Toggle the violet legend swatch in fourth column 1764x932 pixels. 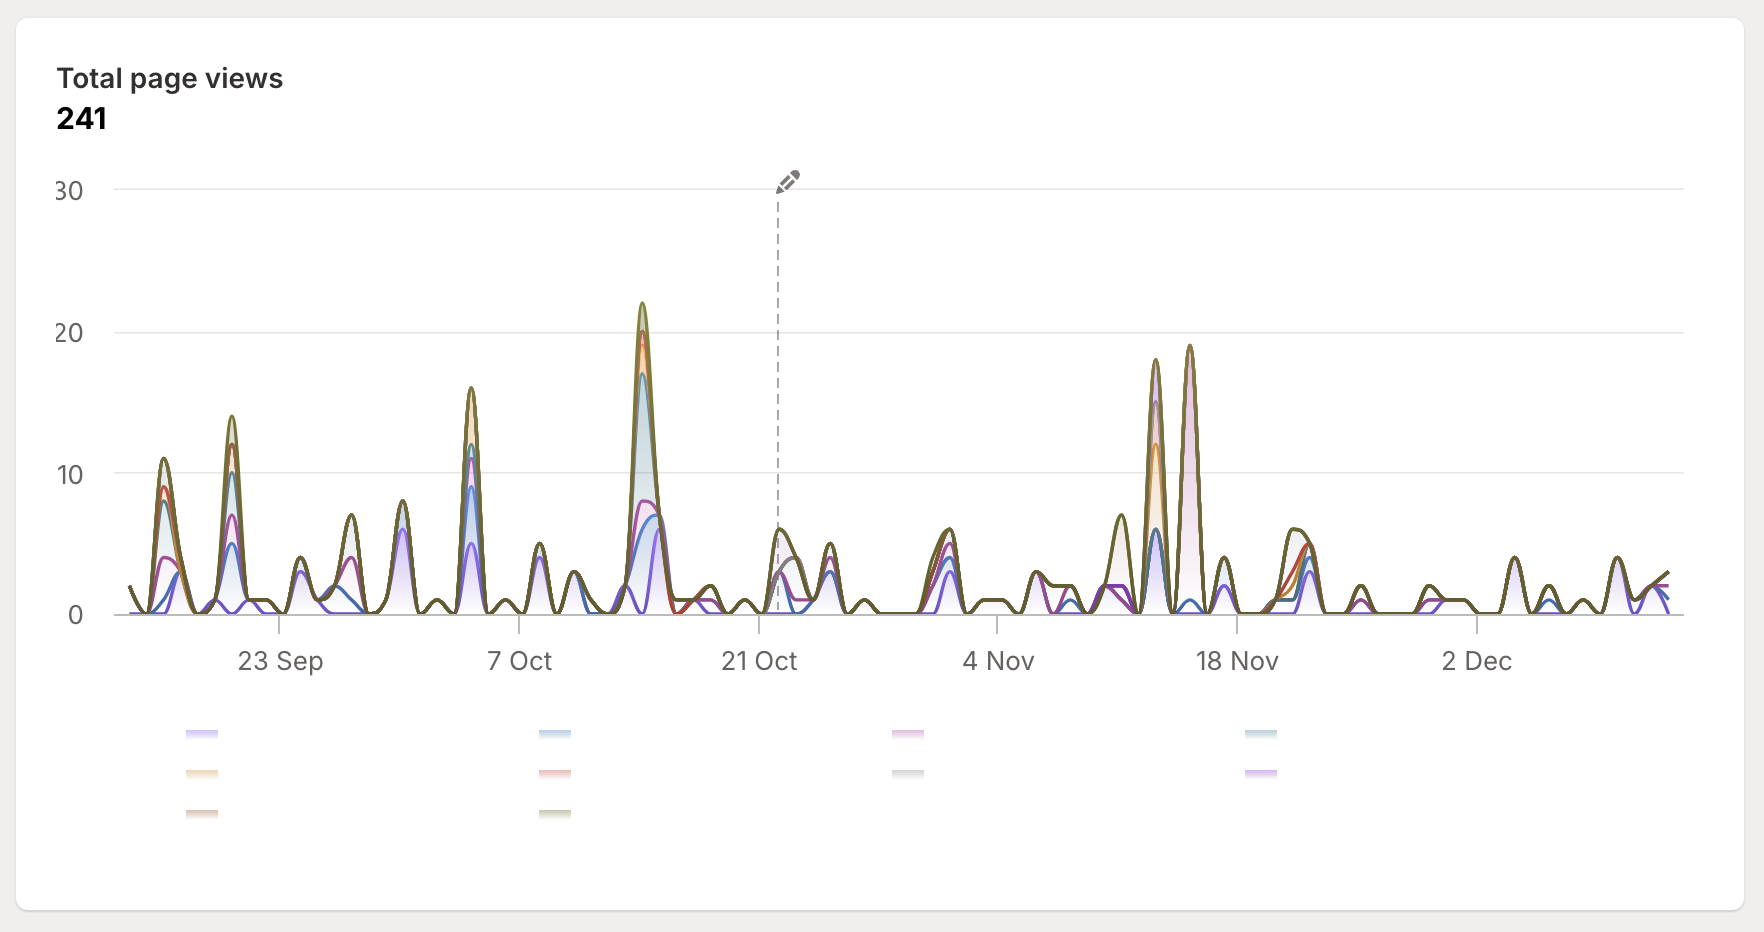tap(1259, 772)
